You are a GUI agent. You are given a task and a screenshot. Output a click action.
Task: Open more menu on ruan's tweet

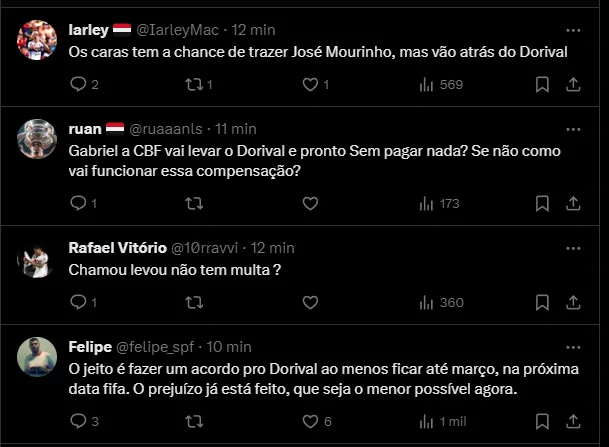pos(573,128)
